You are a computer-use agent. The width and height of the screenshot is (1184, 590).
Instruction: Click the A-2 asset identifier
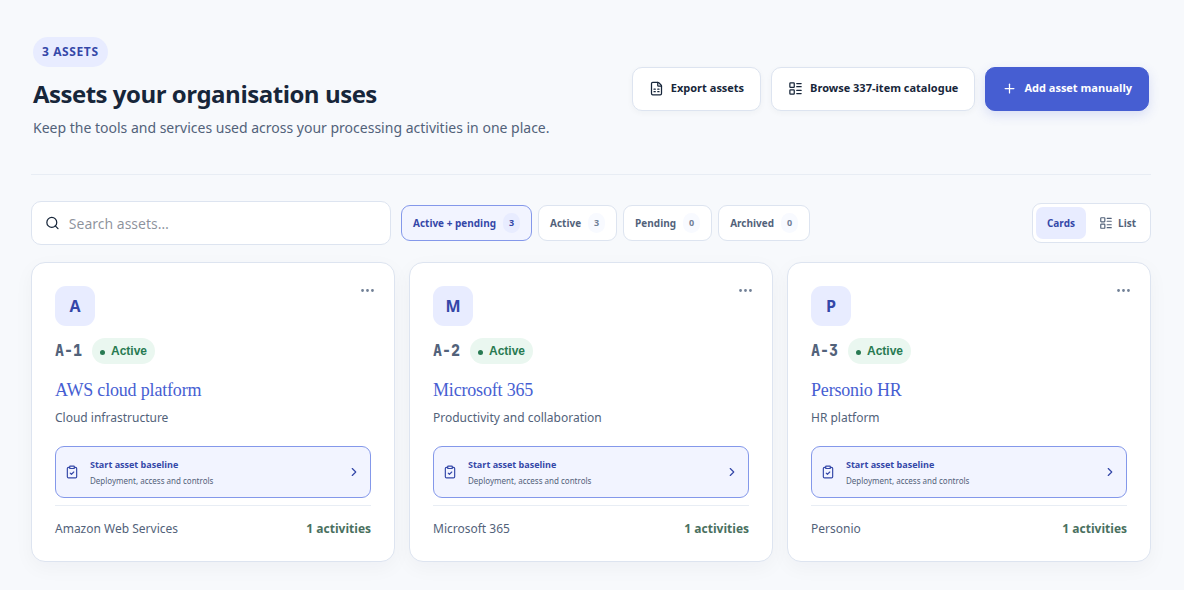coord(447,351)
